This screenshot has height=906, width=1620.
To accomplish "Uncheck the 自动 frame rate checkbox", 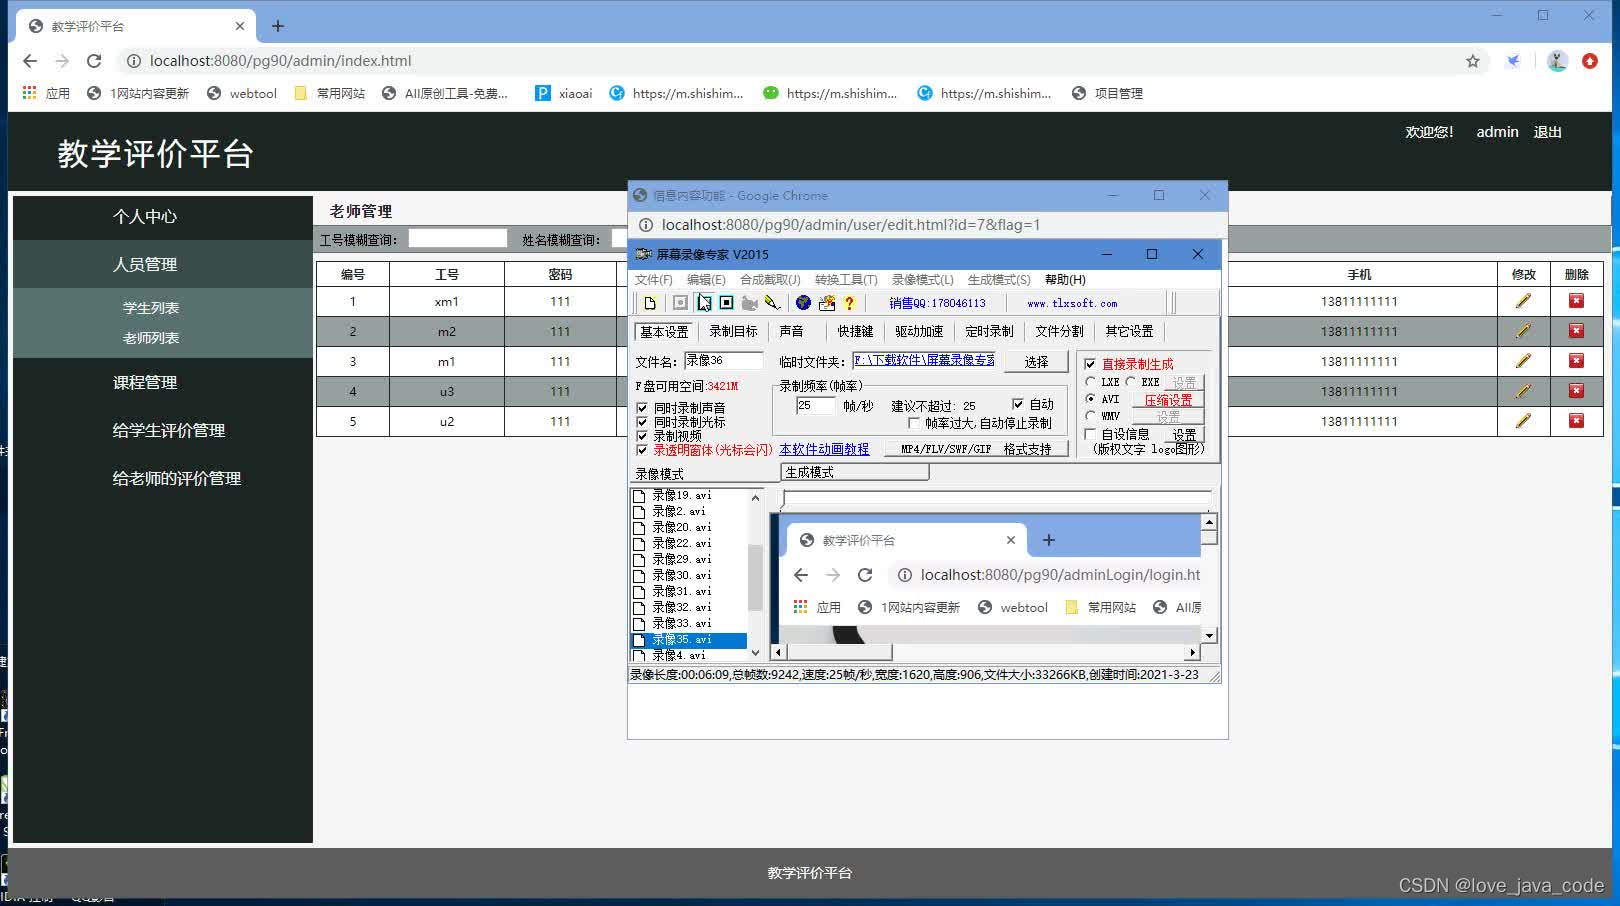I will click(x=1018, y=404).
